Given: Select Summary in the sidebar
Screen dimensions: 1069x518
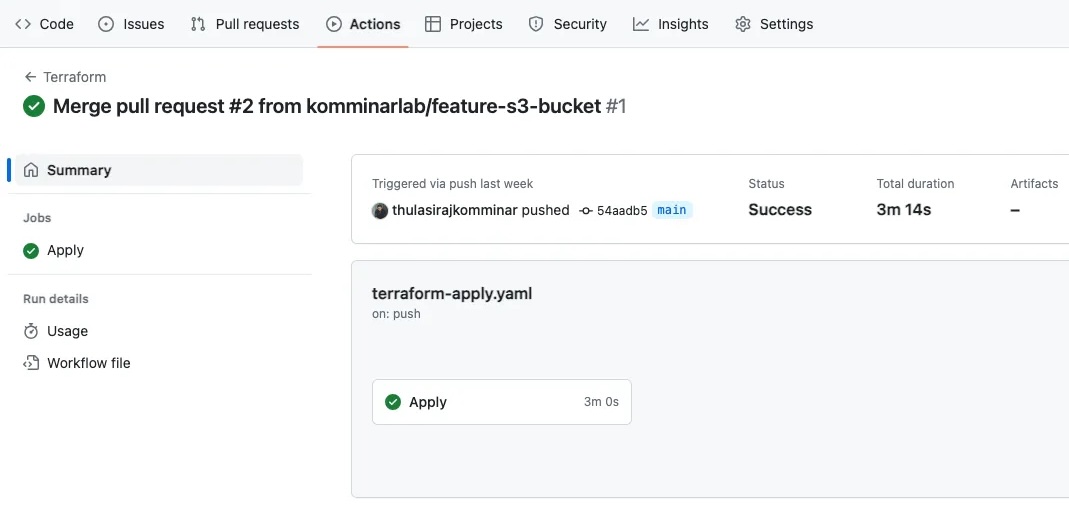Looking at the screenshot, I should (159, 170).
